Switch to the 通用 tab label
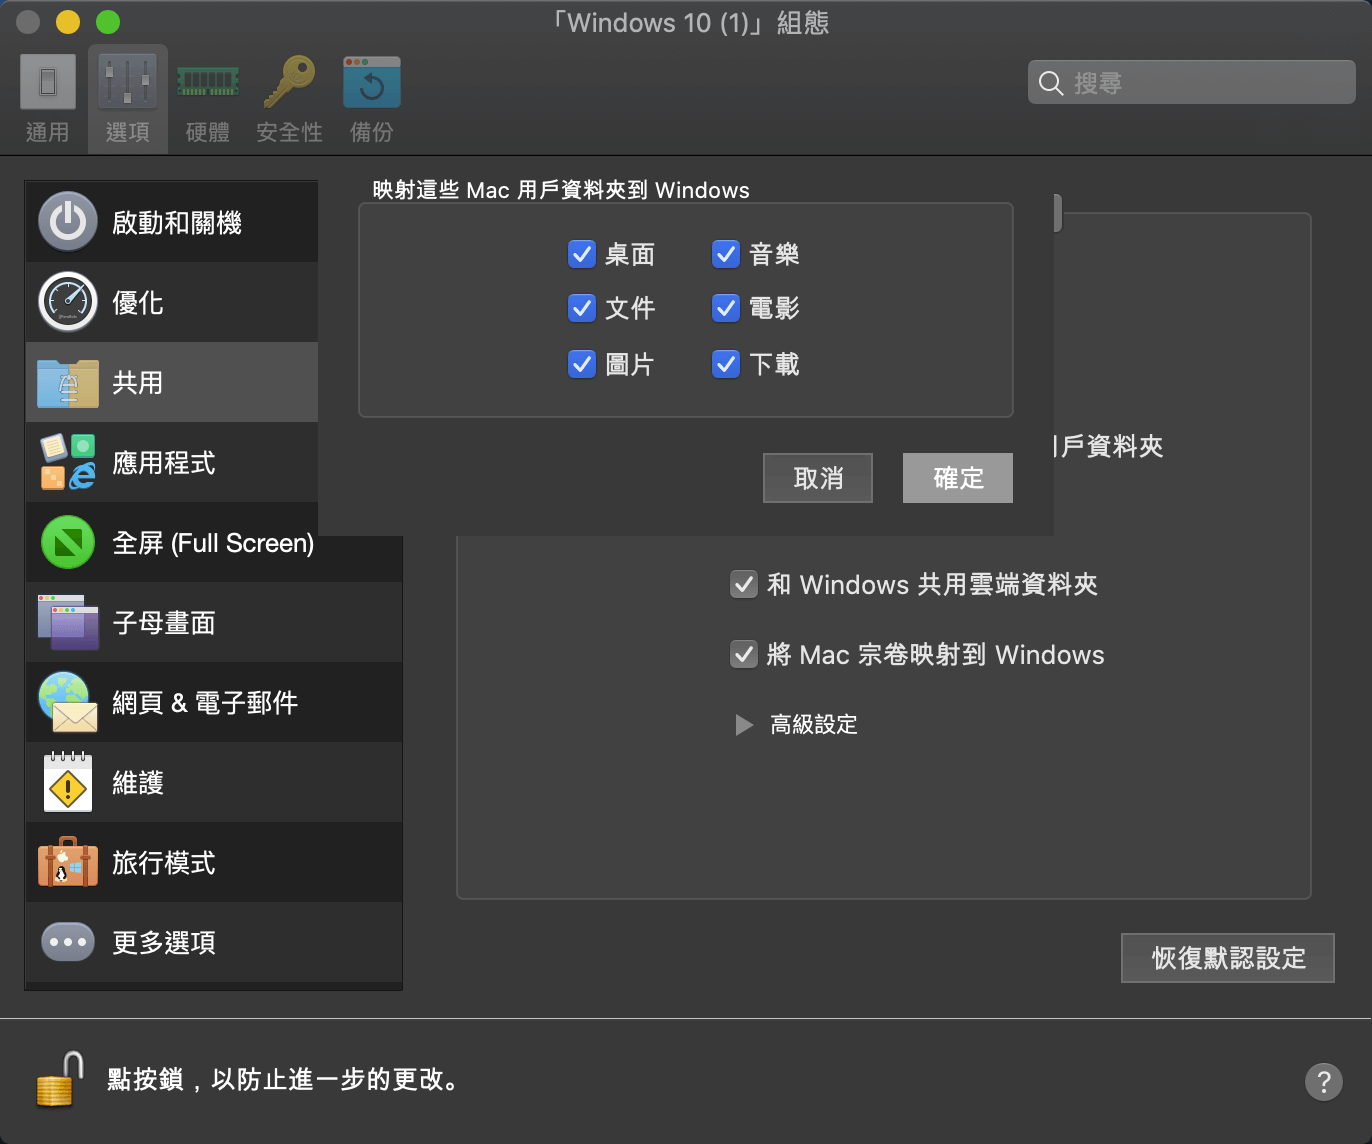Image resolution: width=1372 pixels, height=1144 pixels. [x=48, y=132]
